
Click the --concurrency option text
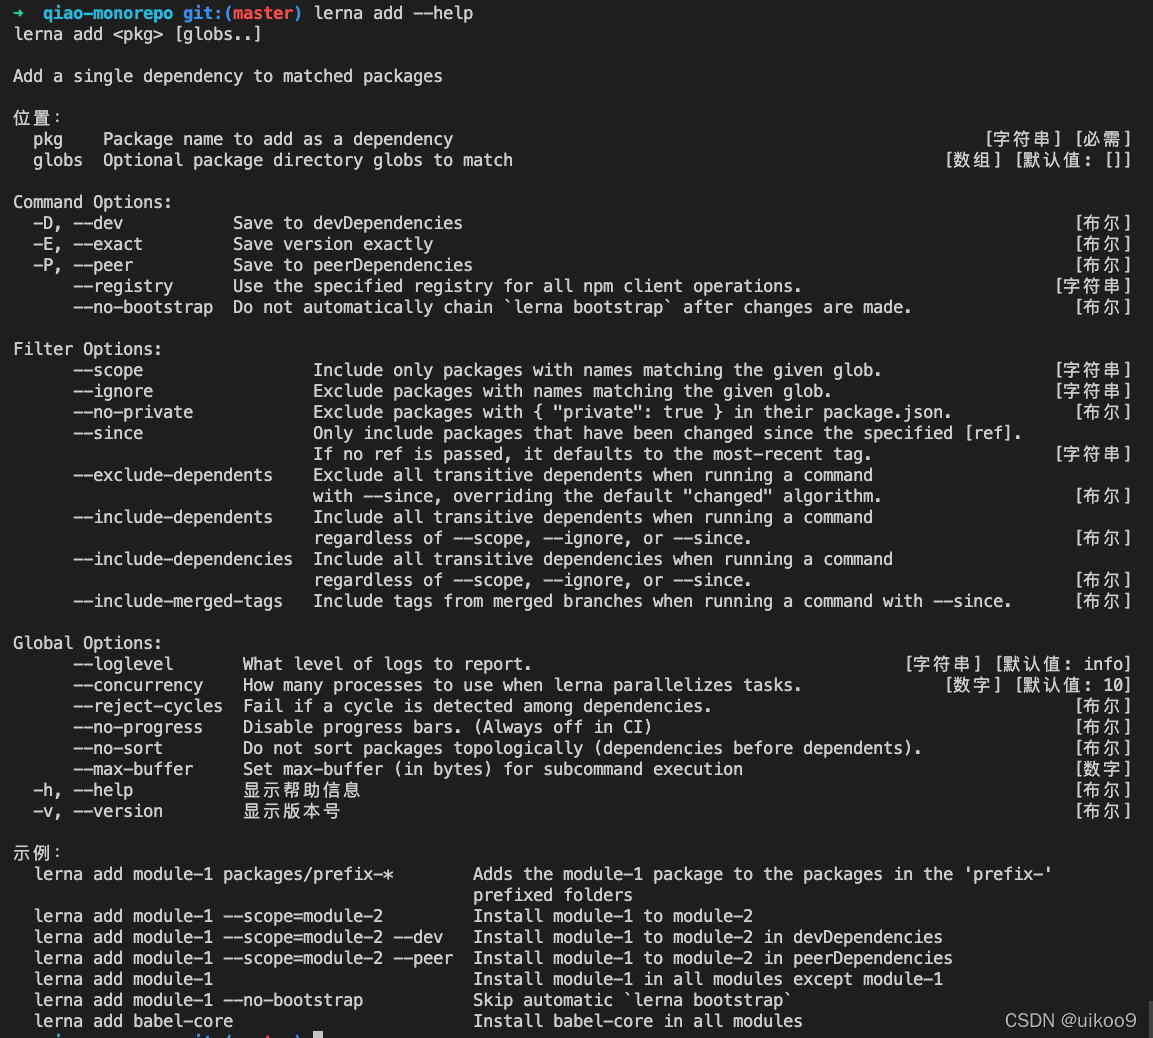coord(139,685)
